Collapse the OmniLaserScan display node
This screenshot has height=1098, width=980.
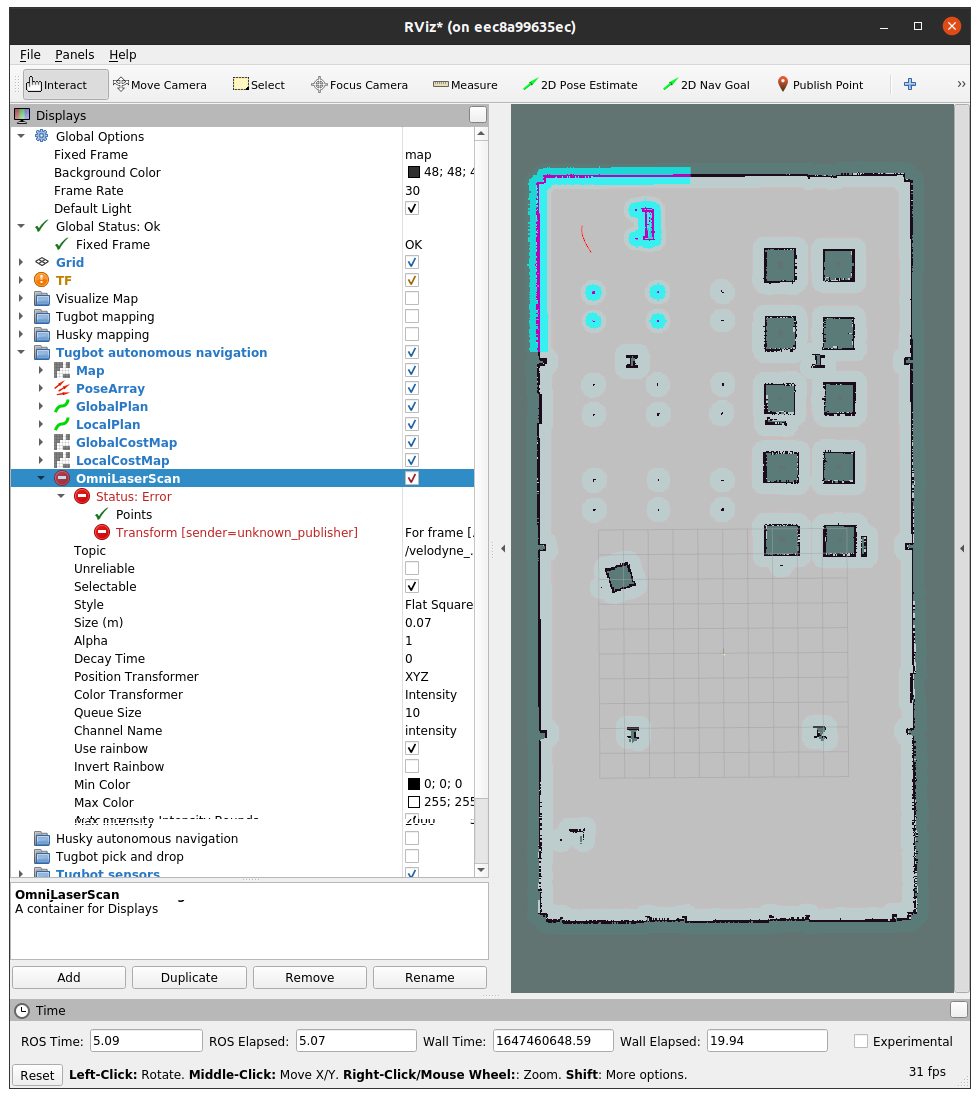(x=41, y=478)
